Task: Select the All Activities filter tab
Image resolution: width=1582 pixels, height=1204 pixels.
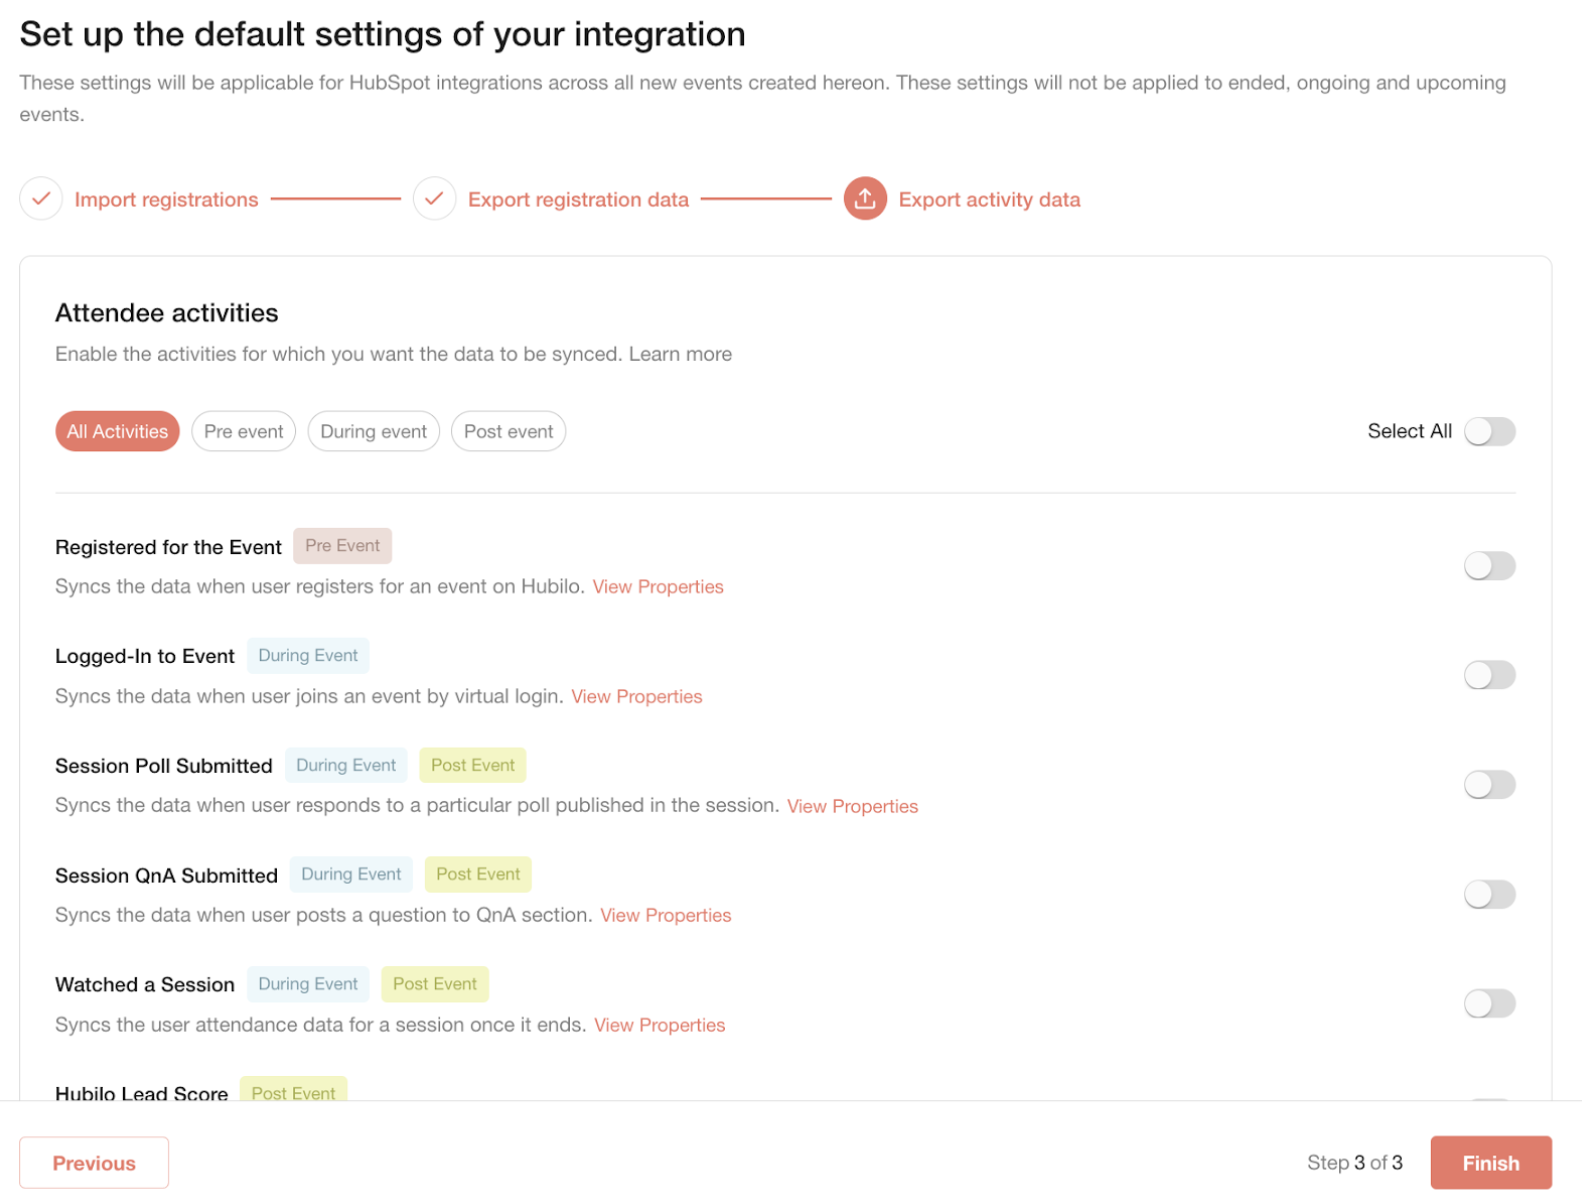Action: 117,431
